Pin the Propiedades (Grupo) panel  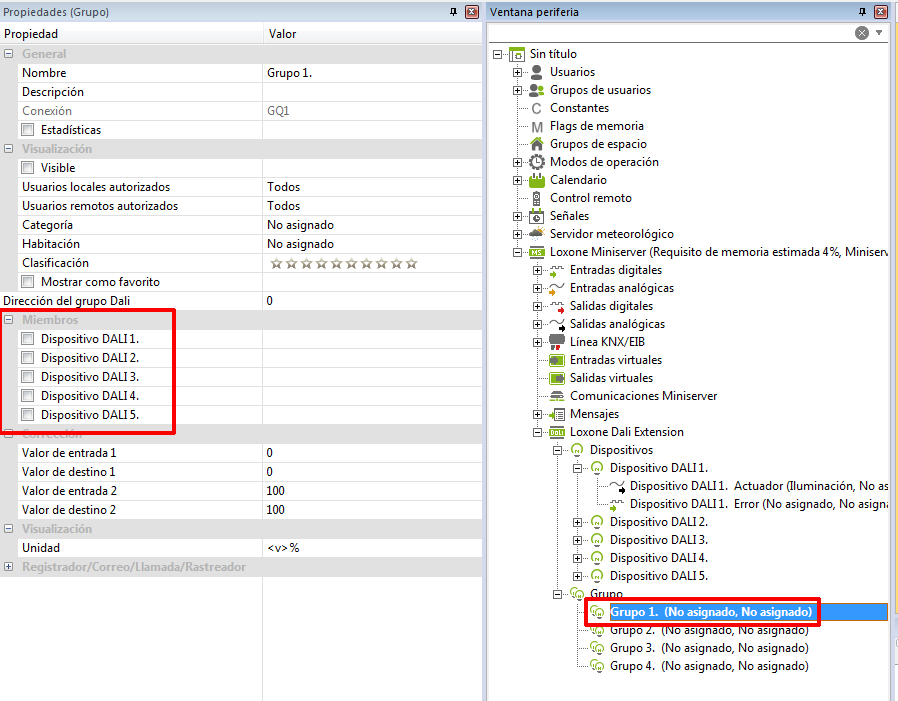click(453, 12)
